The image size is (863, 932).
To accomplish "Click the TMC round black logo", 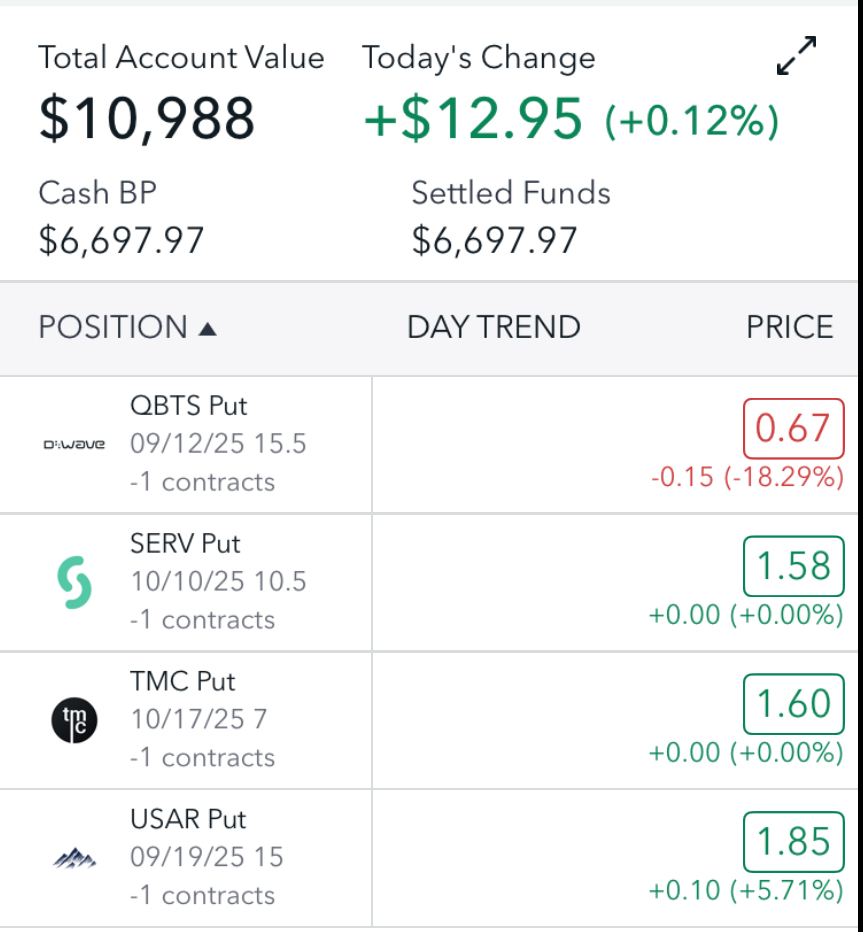I will click(74, 719).
